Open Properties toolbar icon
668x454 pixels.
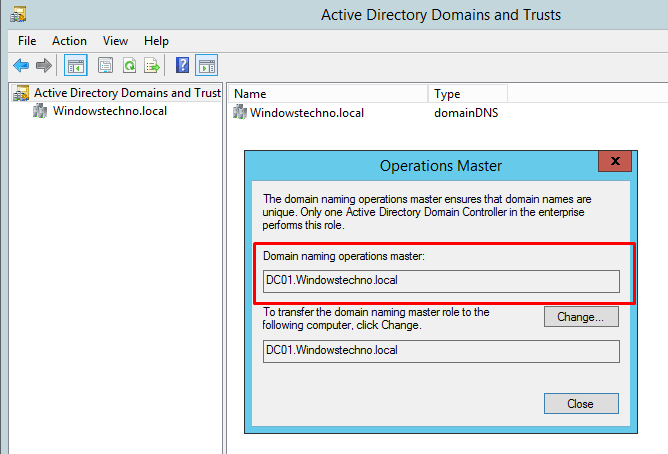coord(105,66)
